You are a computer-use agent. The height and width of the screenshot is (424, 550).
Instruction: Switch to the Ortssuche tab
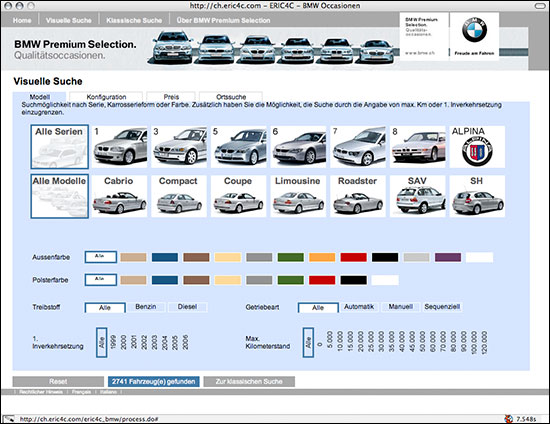point(231,97)
